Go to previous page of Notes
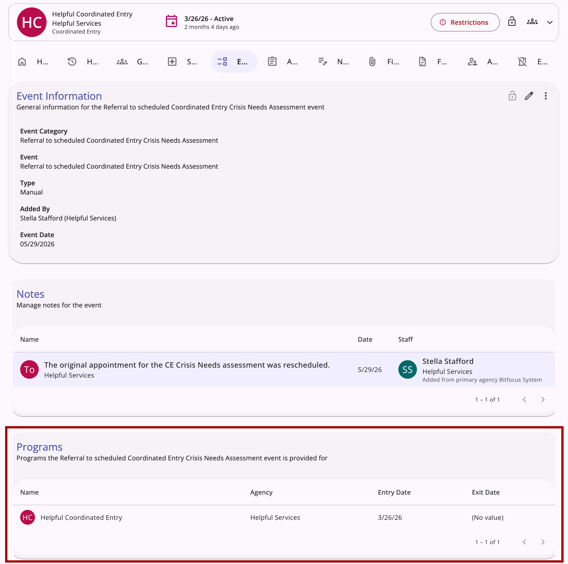This screenshot has height=564, width=568. click(x=524, y=400)
